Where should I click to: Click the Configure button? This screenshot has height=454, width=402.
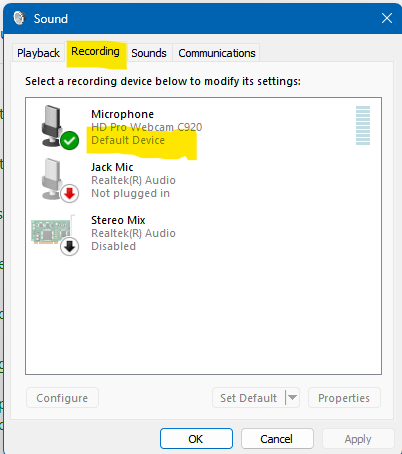click(x=62, y=397)
